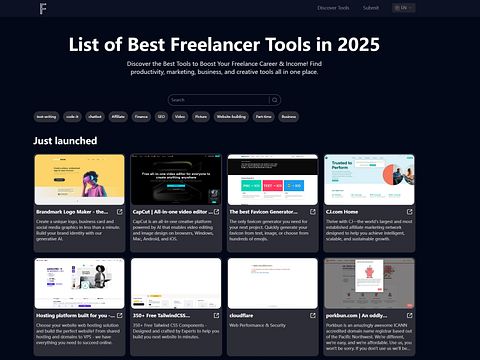Screen dimensions: 480x360
Task: Open CapCut card external link icon
Action: coord(216,212)
